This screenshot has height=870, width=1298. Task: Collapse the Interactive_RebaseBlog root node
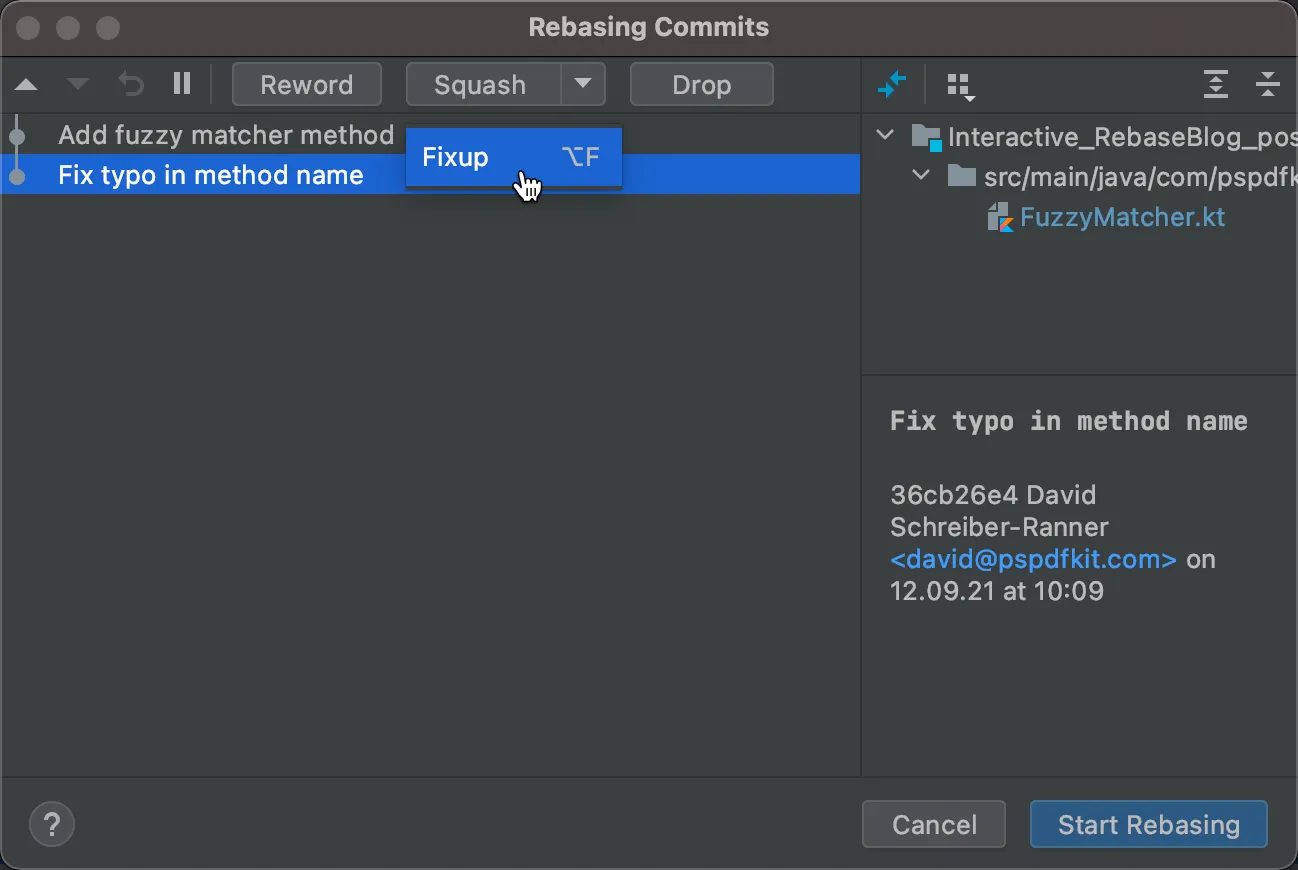pos(884,136)
